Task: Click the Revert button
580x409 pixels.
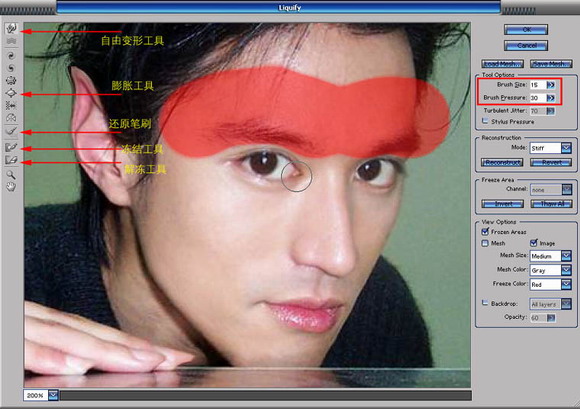Action: coord(551,162)
